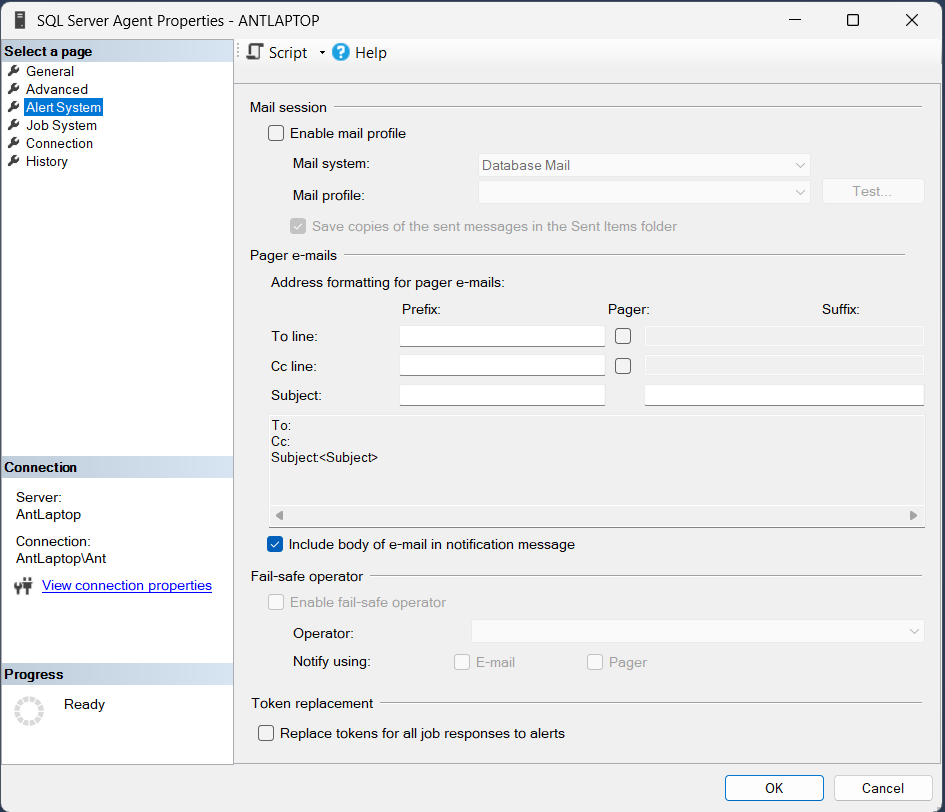This screenshot has height=812, width=945.
Task: Expand the Script dropdown arrow
Action: tap(322, 53)
